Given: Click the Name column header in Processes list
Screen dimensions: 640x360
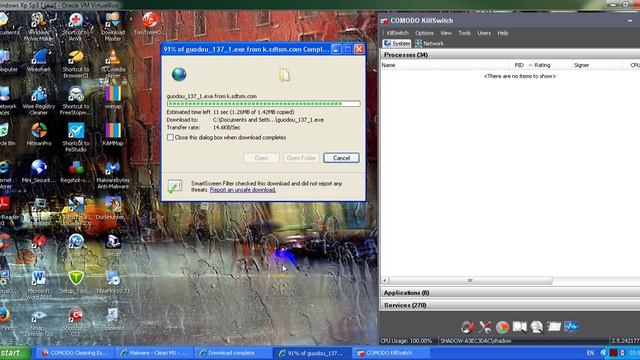Looking at the screenshot, I should [445, 65].
